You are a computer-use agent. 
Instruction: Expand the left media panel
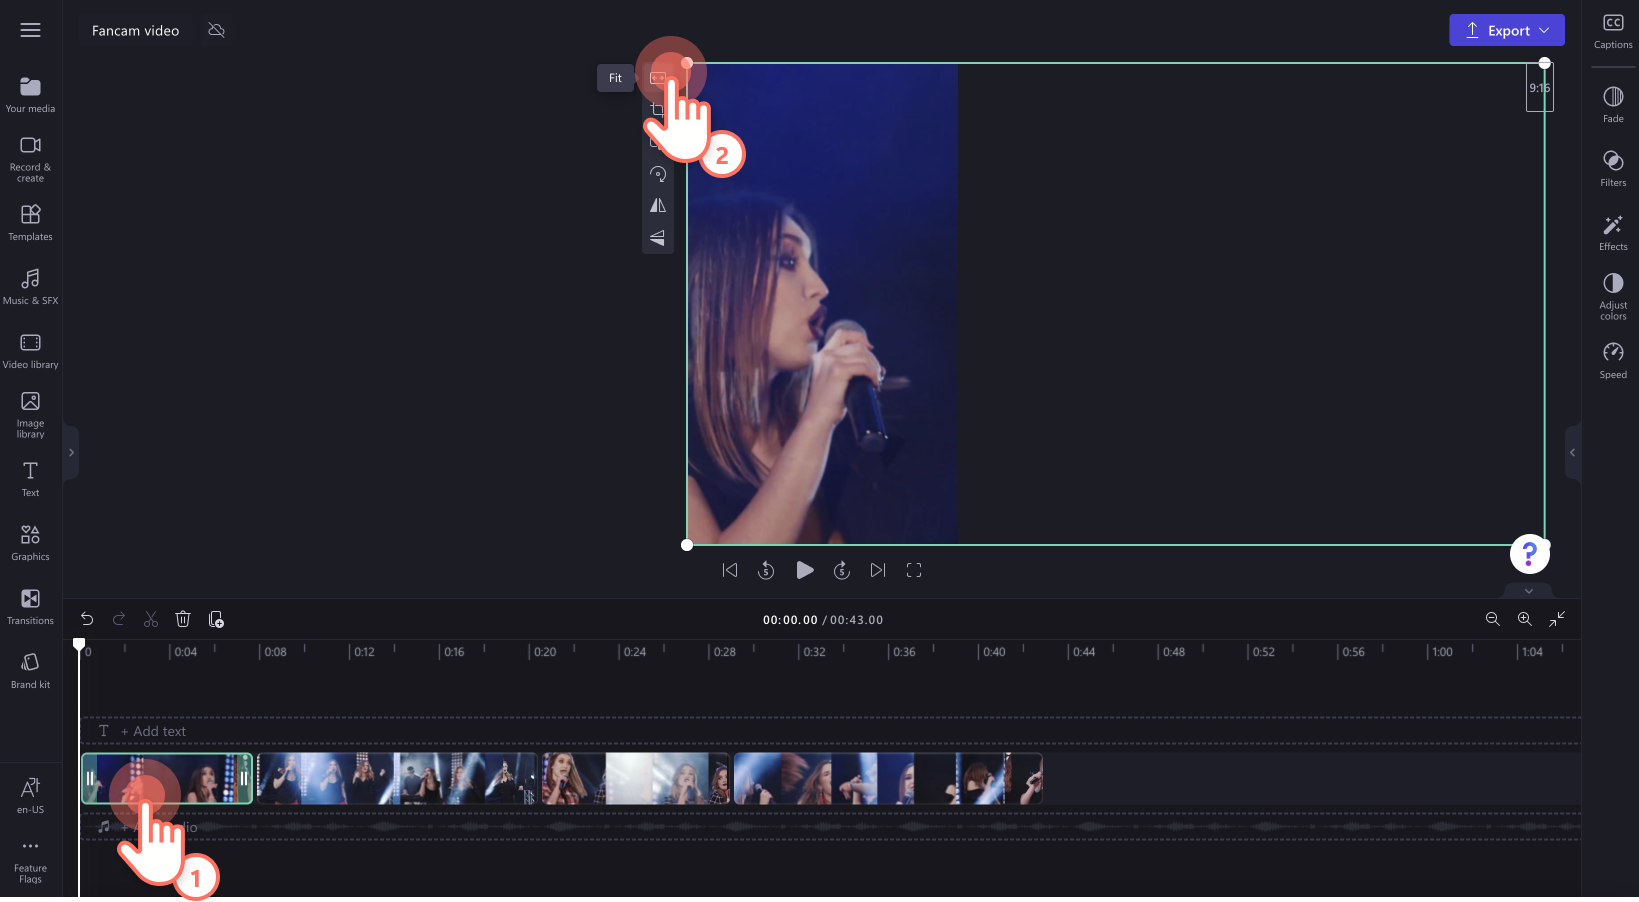71,452
